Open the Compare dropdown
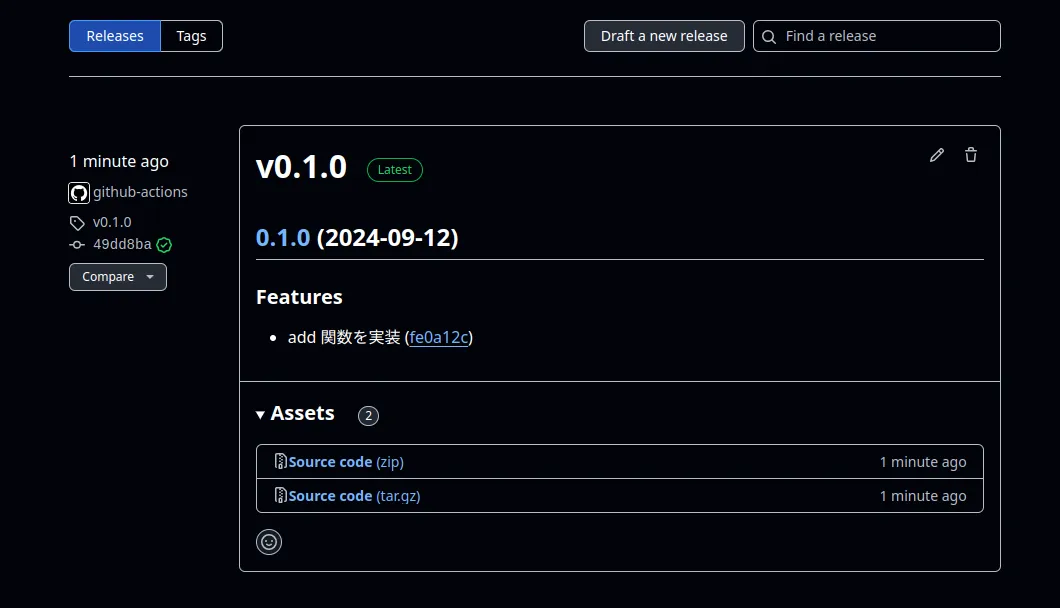This screenshot has height=608, width=1060. [118, 277]
